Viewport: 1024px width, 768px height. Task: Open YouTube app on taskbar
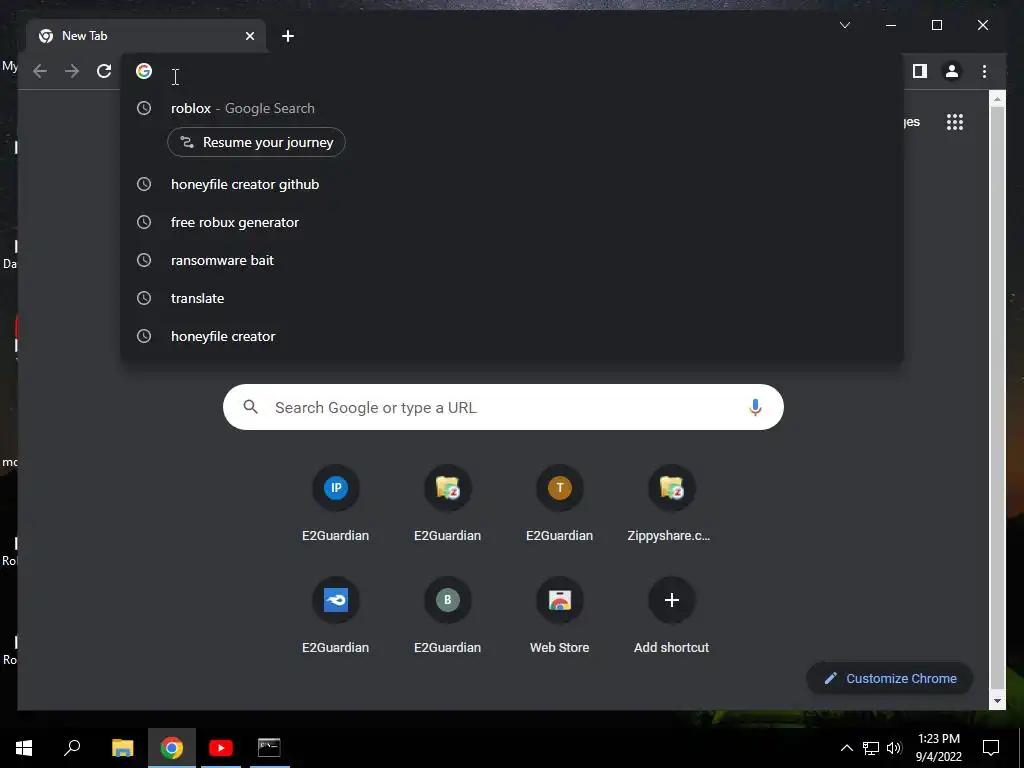click(x=221, y=748)
